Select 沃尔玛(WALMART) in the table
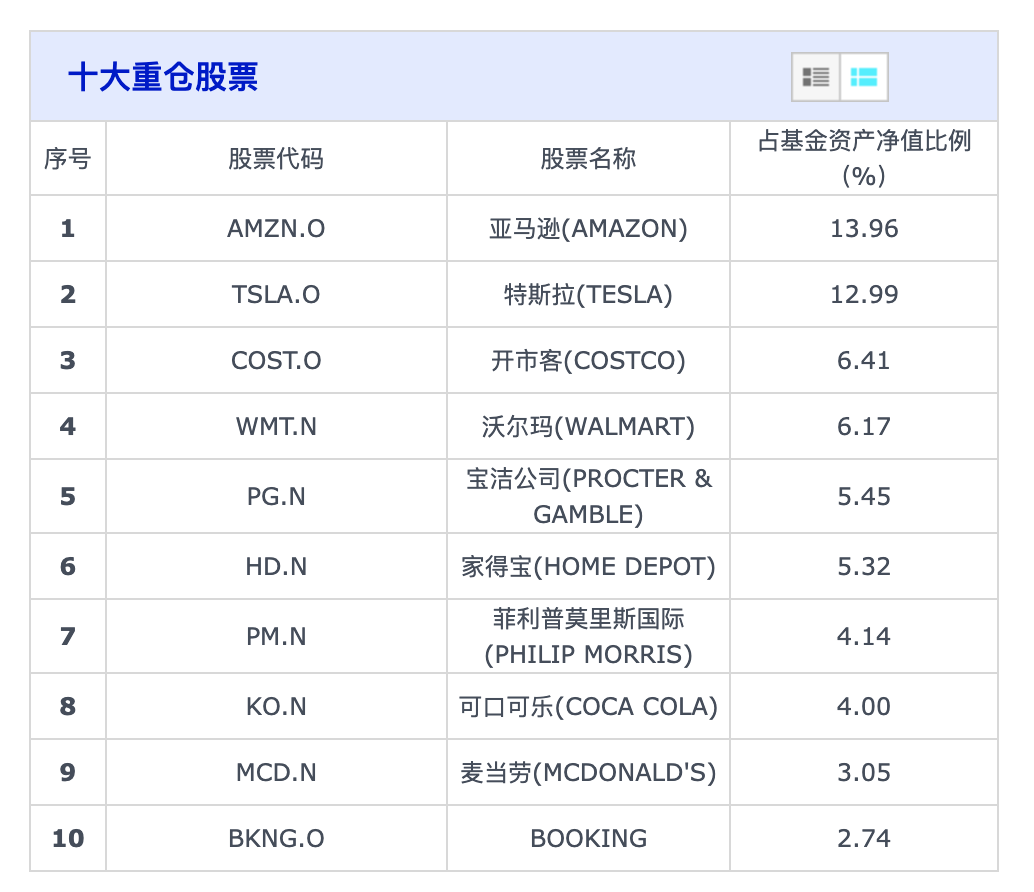Viewport: 1034px width, 892px height. tap(588, 426)
